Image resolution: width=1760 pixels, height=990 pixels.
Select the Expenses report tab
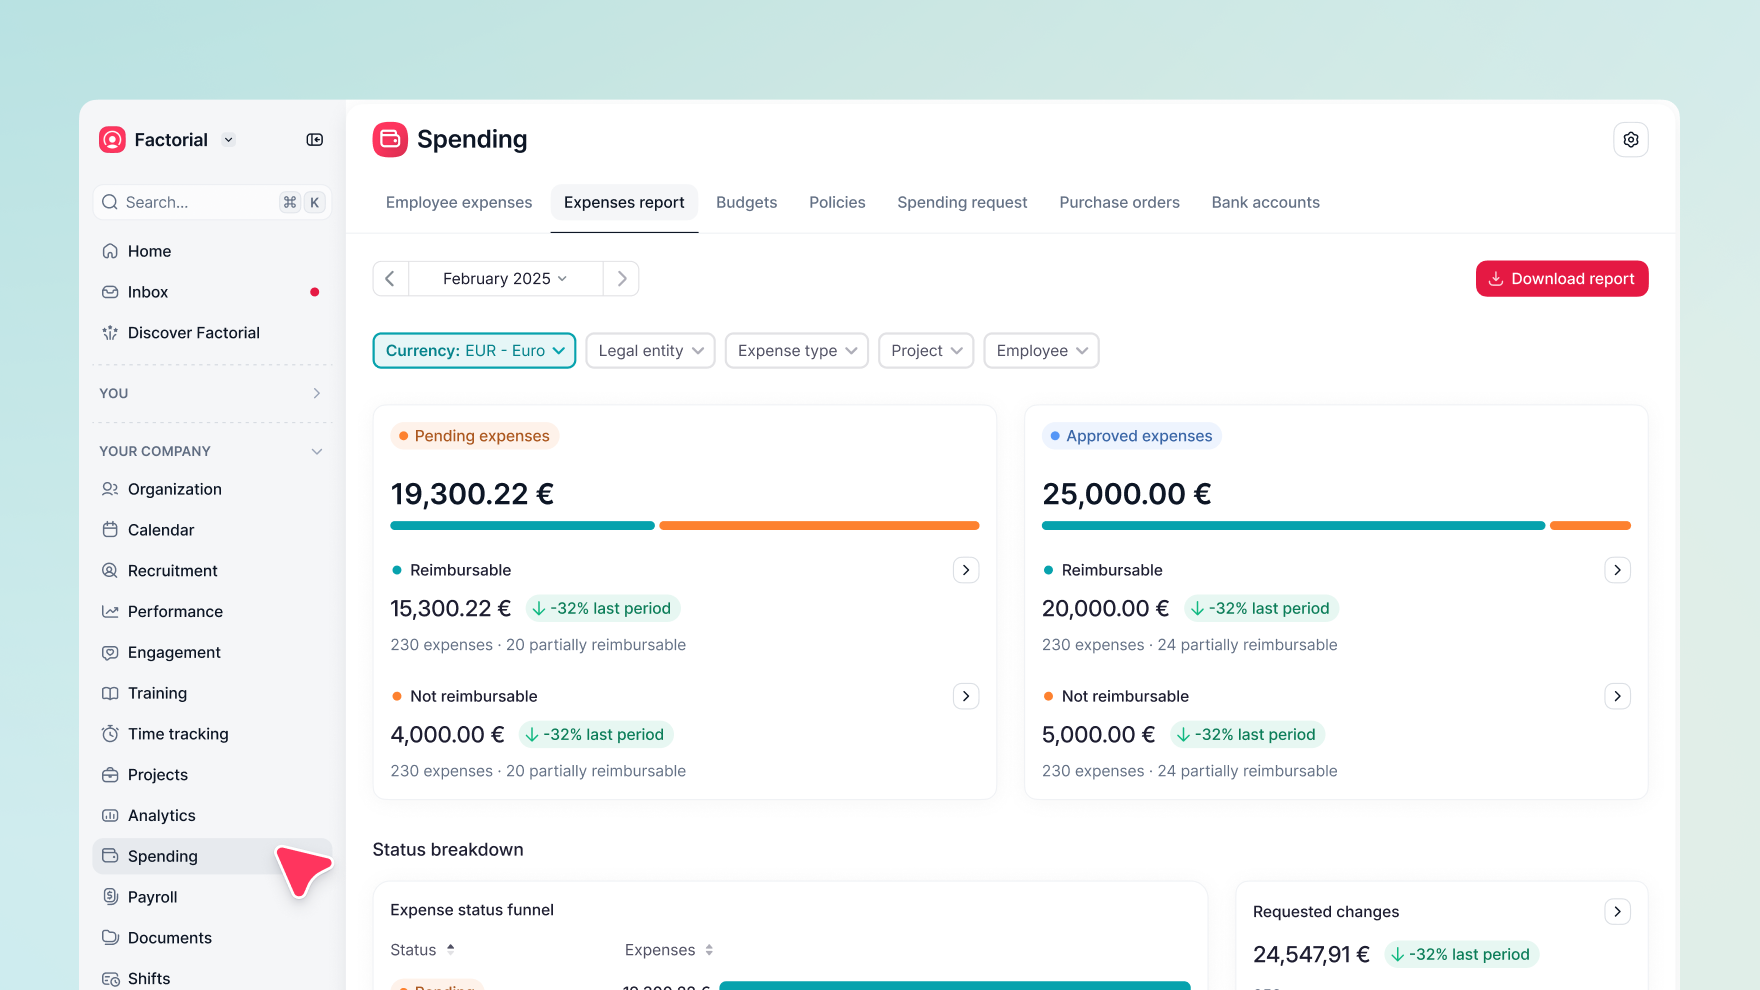[x=624, y=203]
